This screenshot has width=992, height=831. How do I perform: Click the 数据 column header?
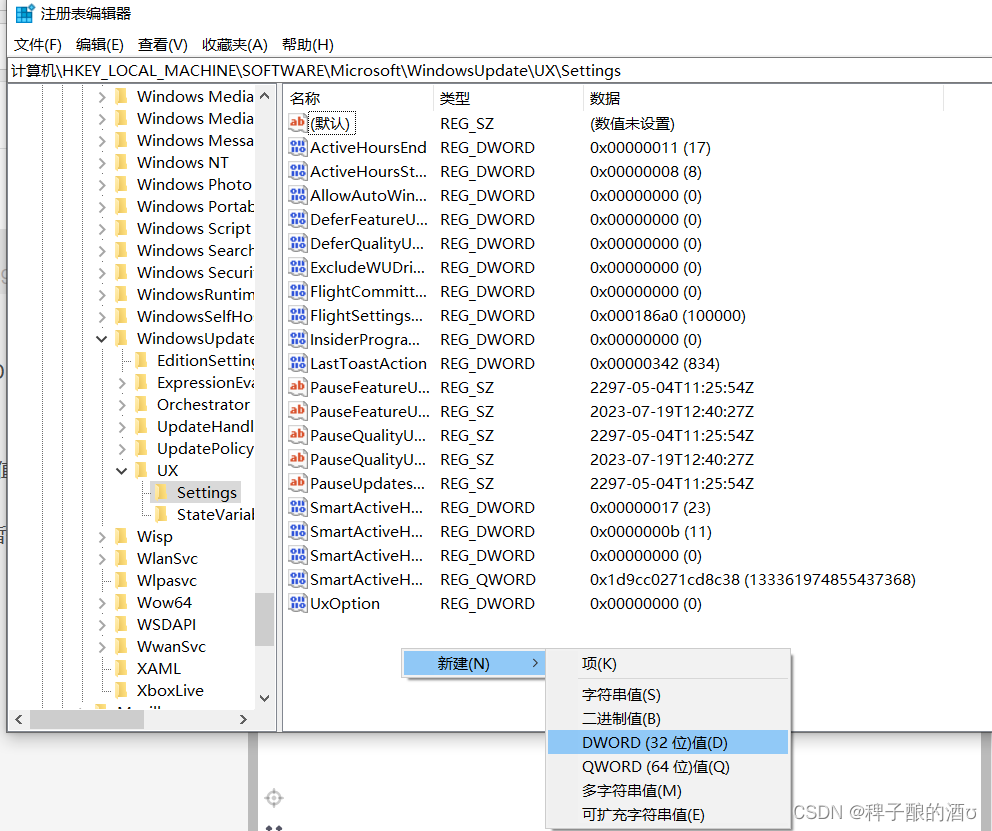(762, 99)
